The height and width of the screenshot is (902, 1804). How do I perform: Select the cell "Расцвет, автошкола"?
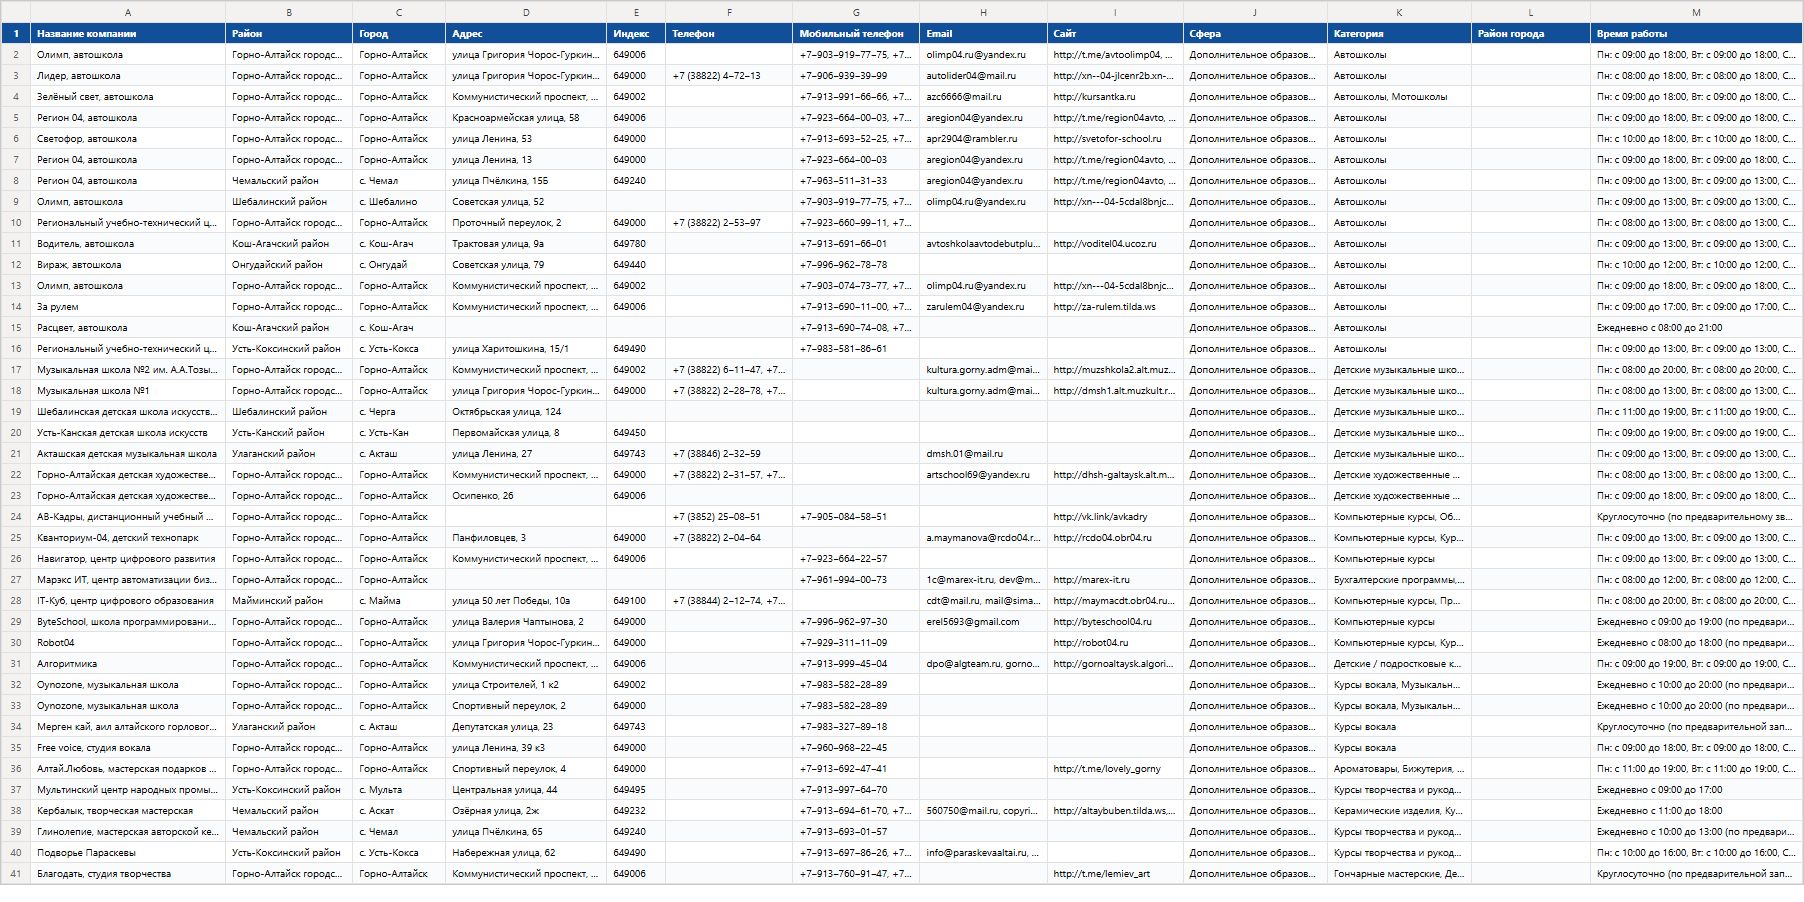click(128, 328)
